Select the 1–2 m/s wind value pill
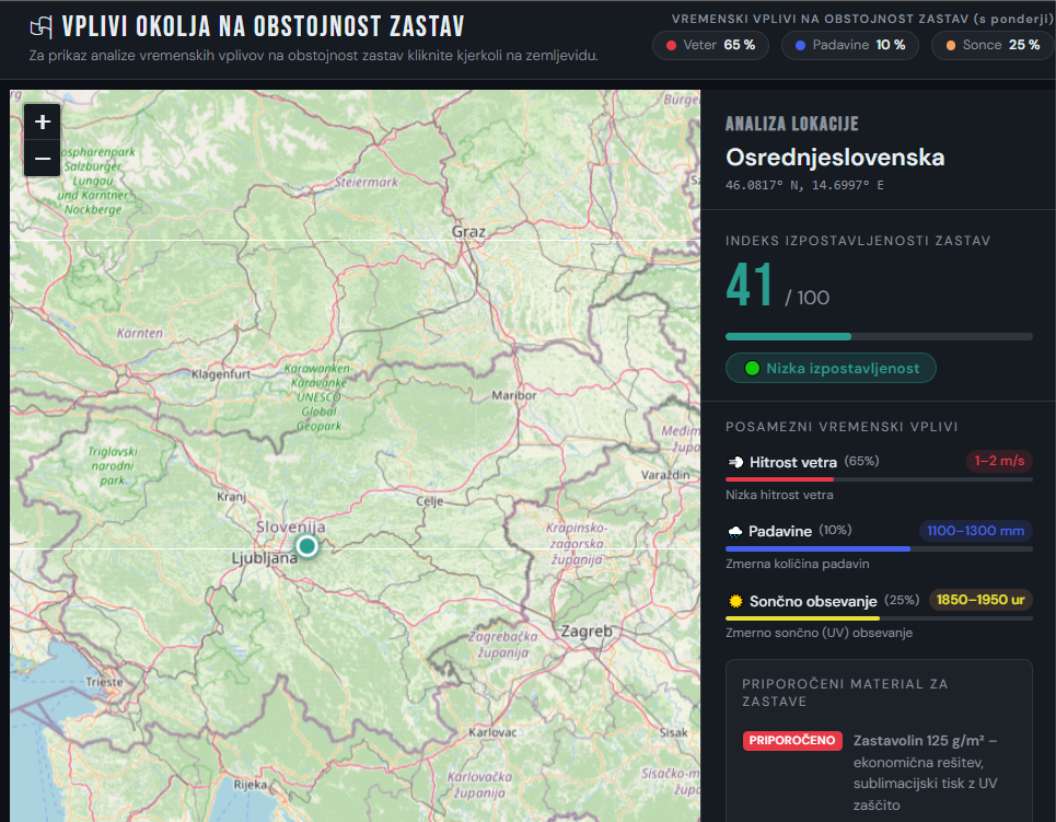Viewport: 1056px width, 822px height. (1001, 462)
